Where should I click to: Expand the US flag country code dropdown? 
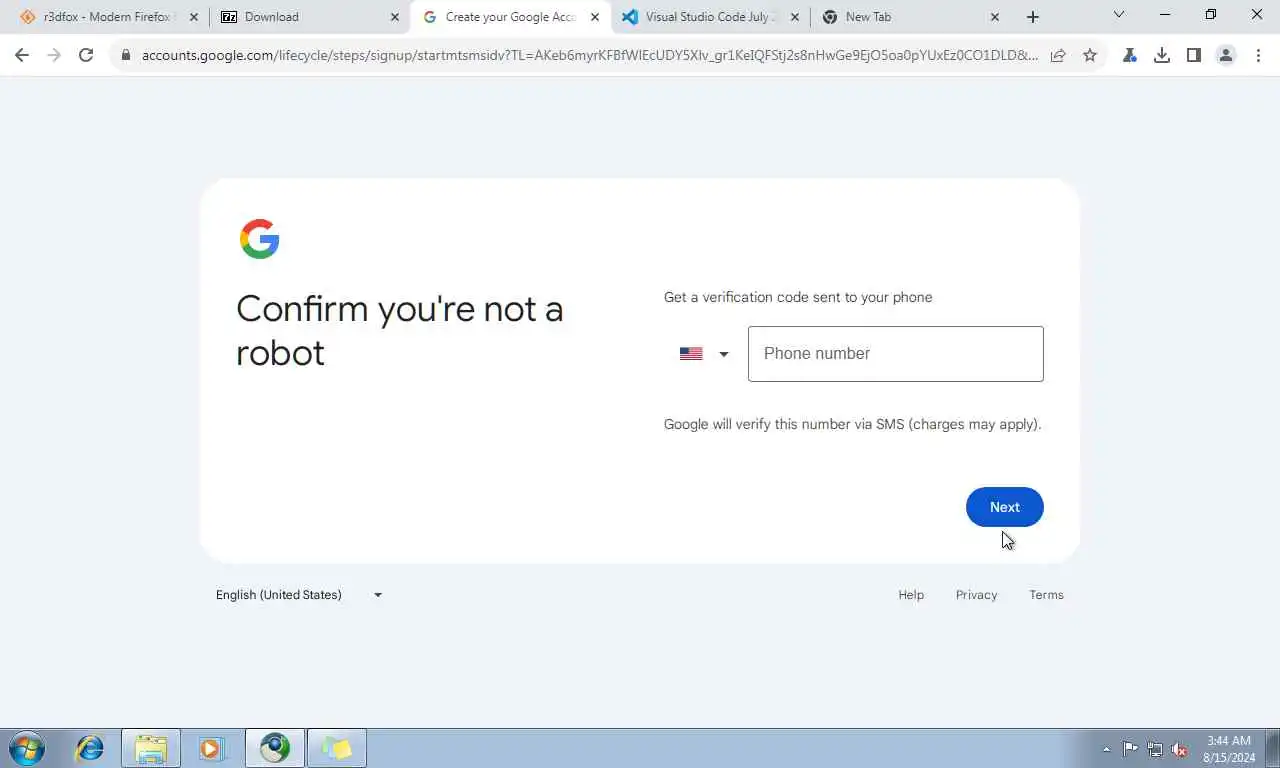(x=704, y=354)
